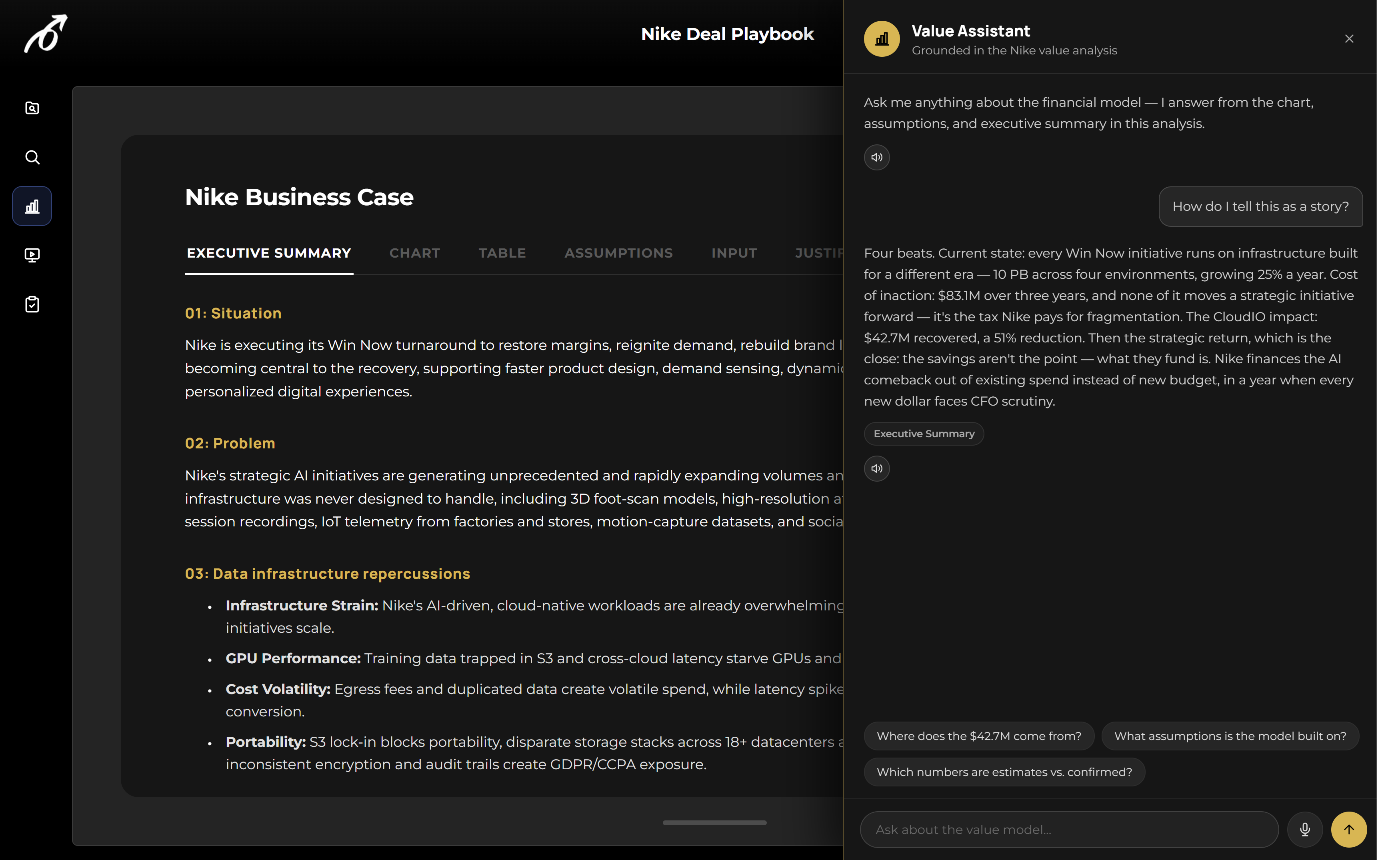Click the microphone voice input button
The image size is (1377, 860).
[1305, 829]
